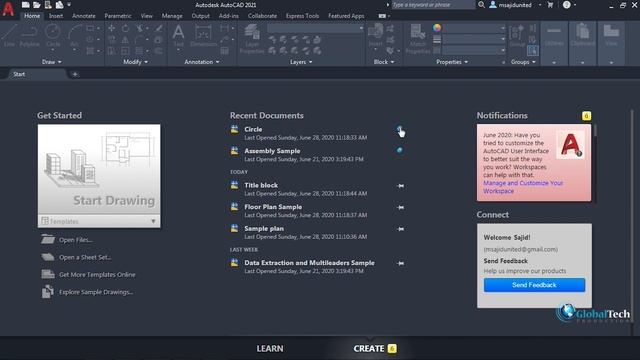Select the Line tool in Draw panel
The height and width of the screenshot is (360, 640).
point(9,36)
